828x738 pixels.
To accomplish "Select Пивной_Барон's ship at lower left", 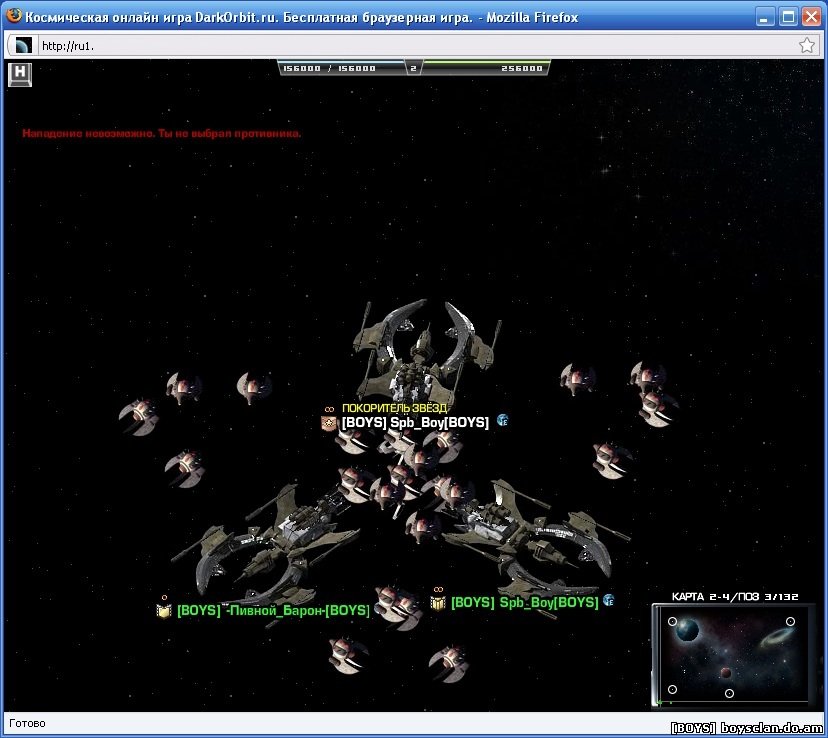I will coord(264,544).
